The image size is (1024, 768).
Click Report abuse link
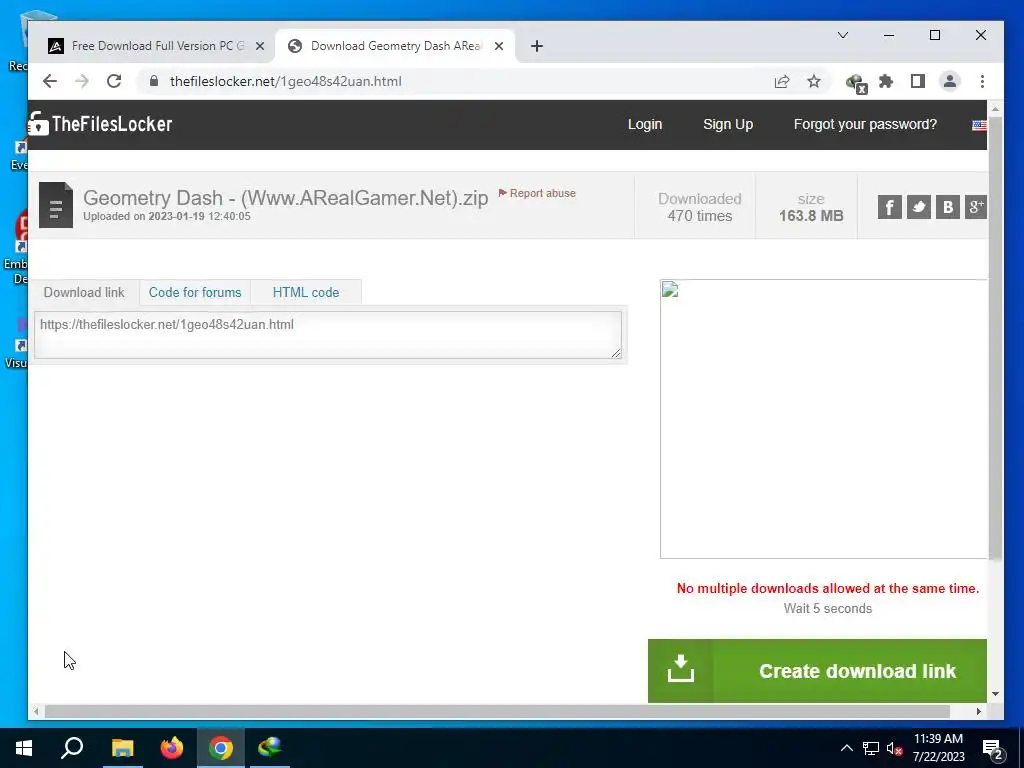click(537, 193)
